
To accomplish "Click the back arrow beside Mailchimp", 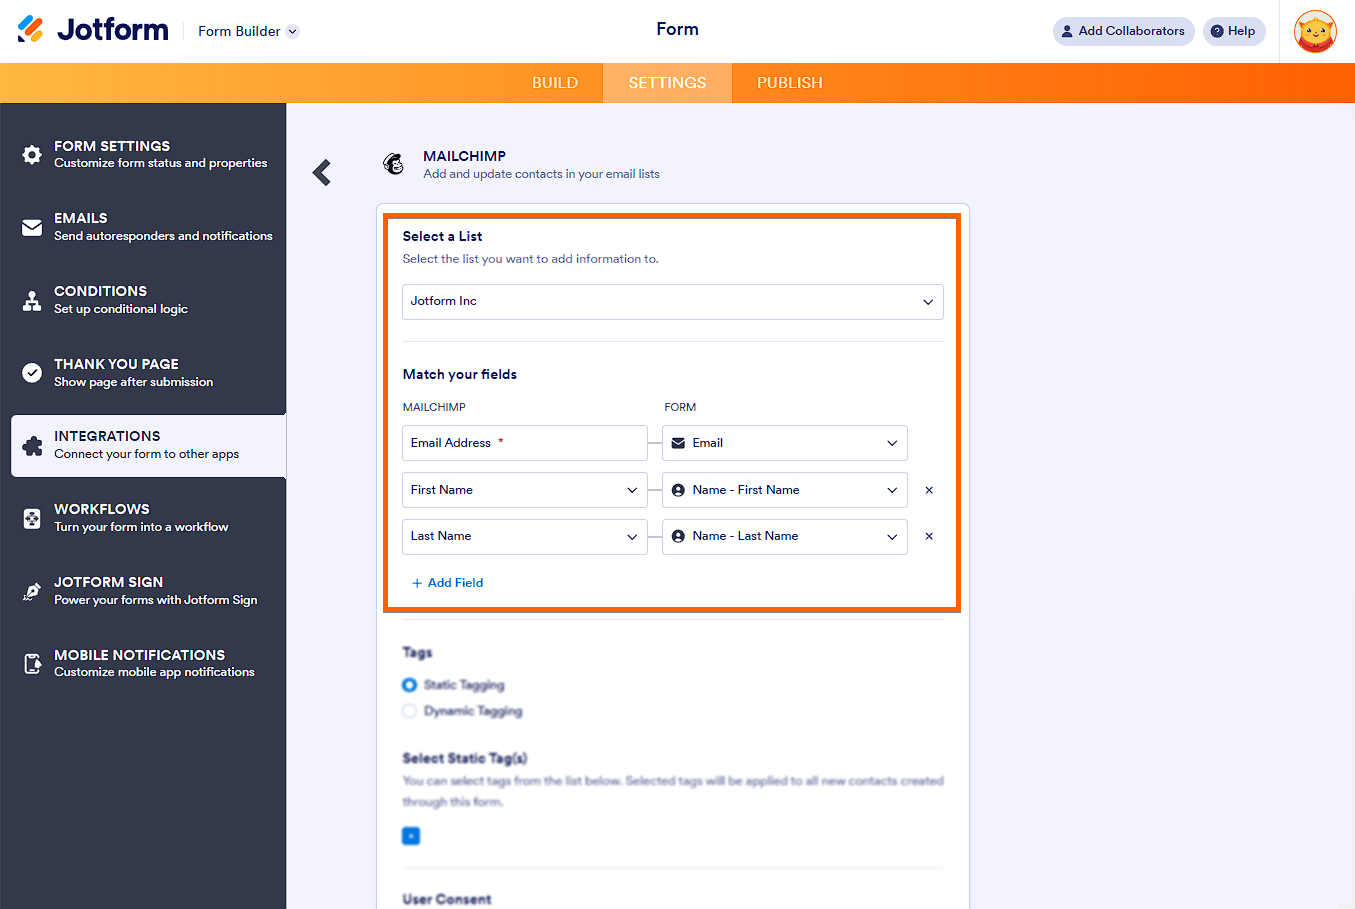I will 322,173.
